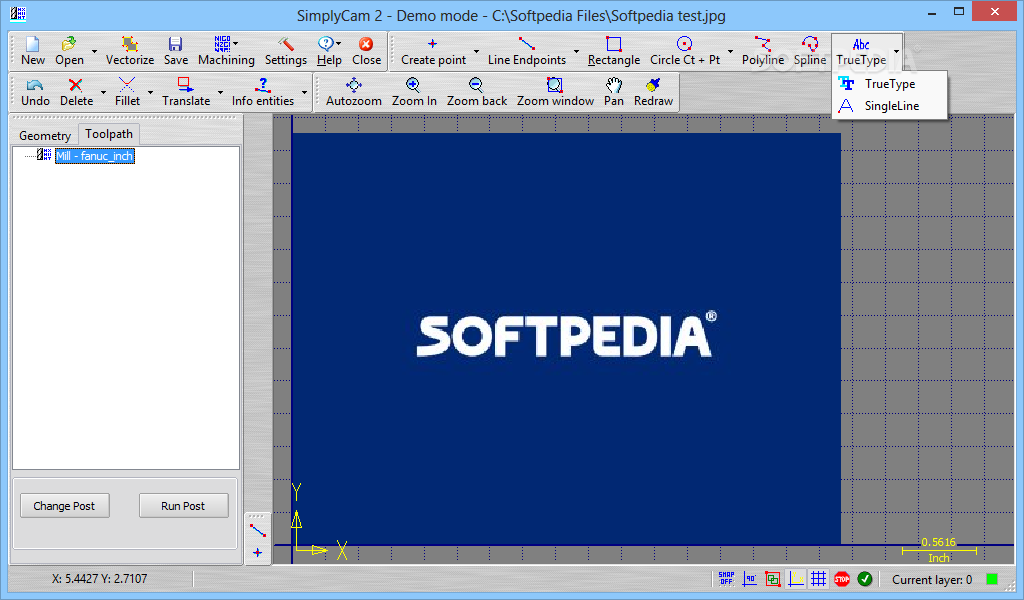Expand the Create point dropdown arrow
1024x600 pixels.
(x=476, y=52)
